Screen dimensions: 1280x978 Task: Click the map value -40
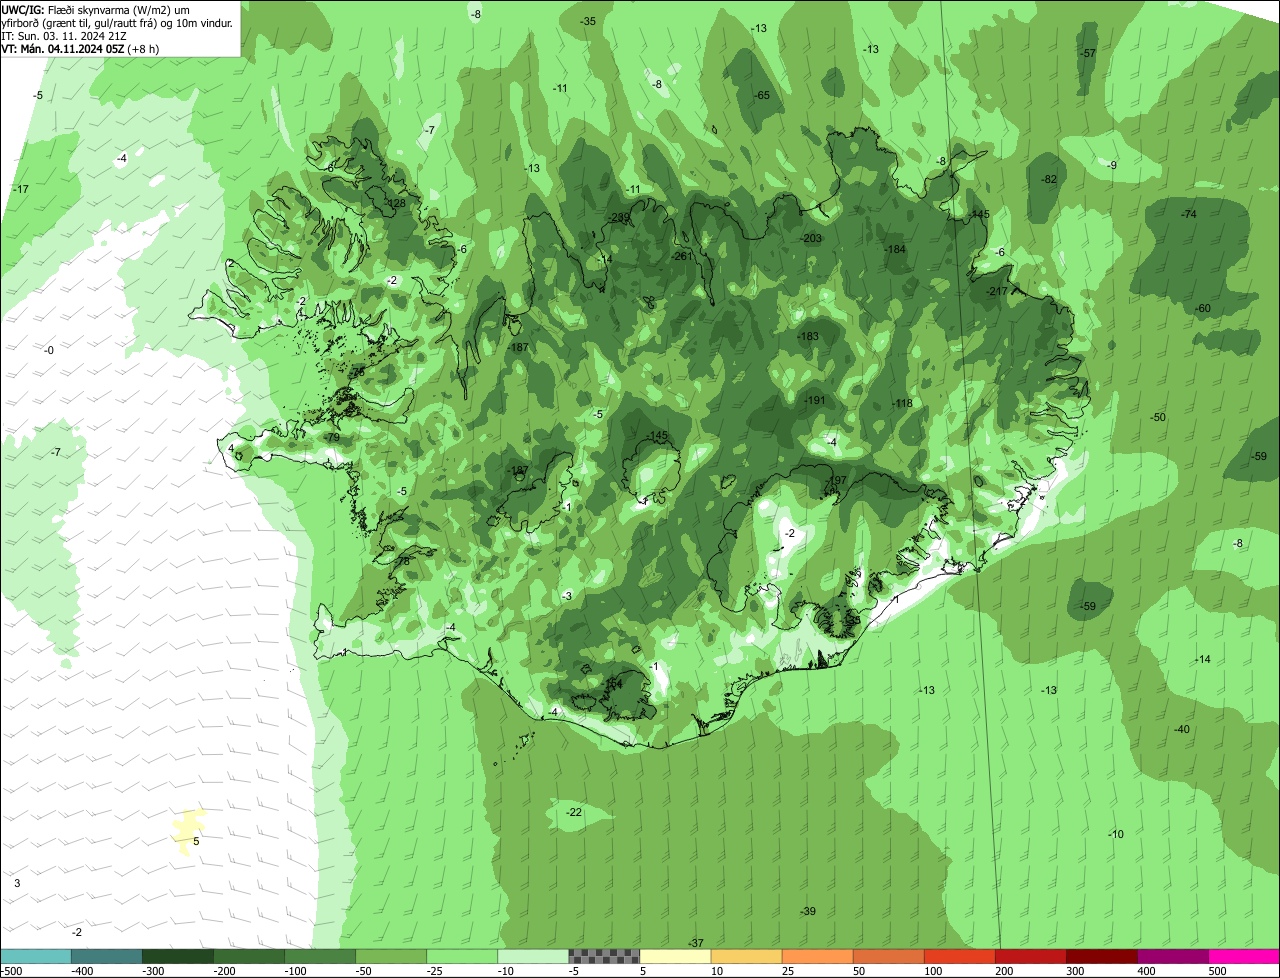pyautogui.click(x=1182, y=729)
